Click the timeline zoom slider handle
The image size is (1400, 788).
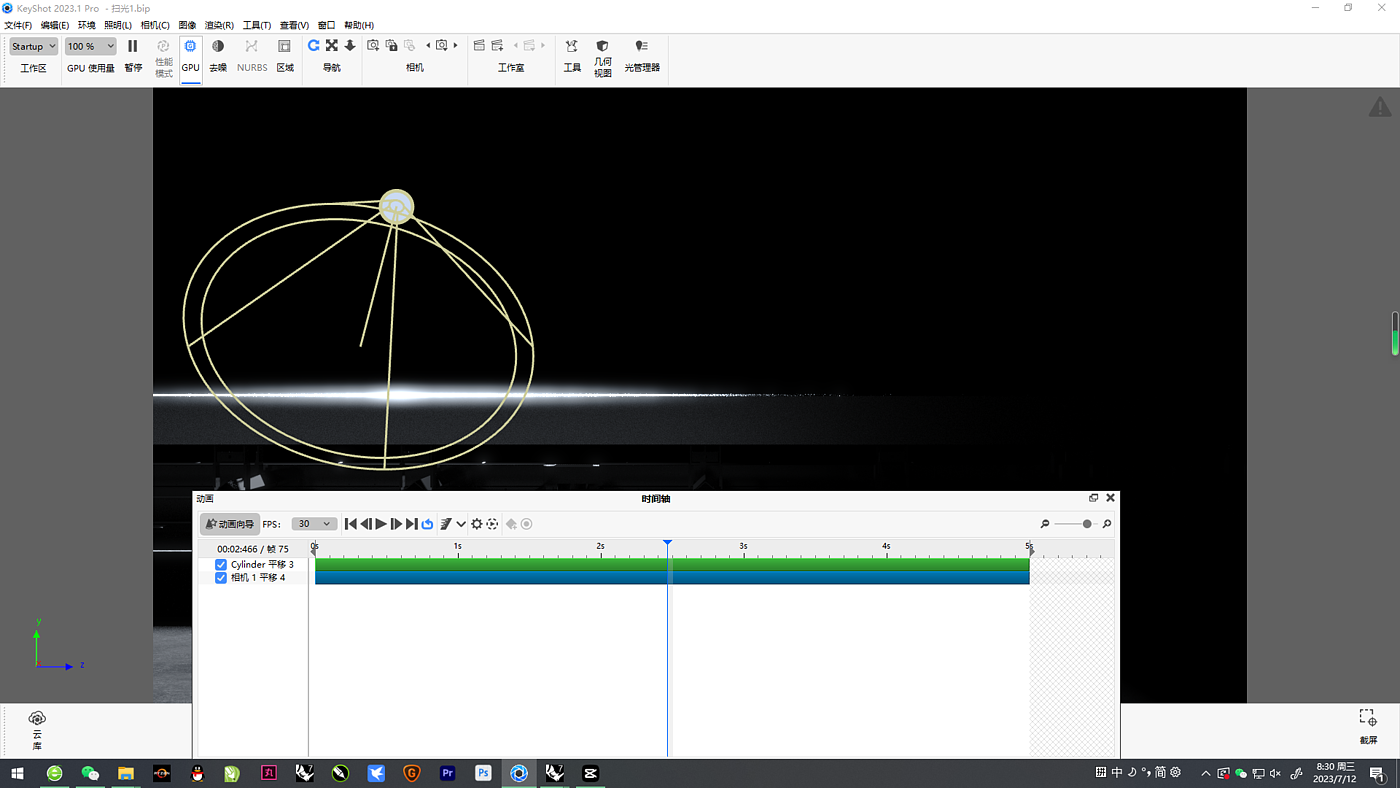point(1087,524)
